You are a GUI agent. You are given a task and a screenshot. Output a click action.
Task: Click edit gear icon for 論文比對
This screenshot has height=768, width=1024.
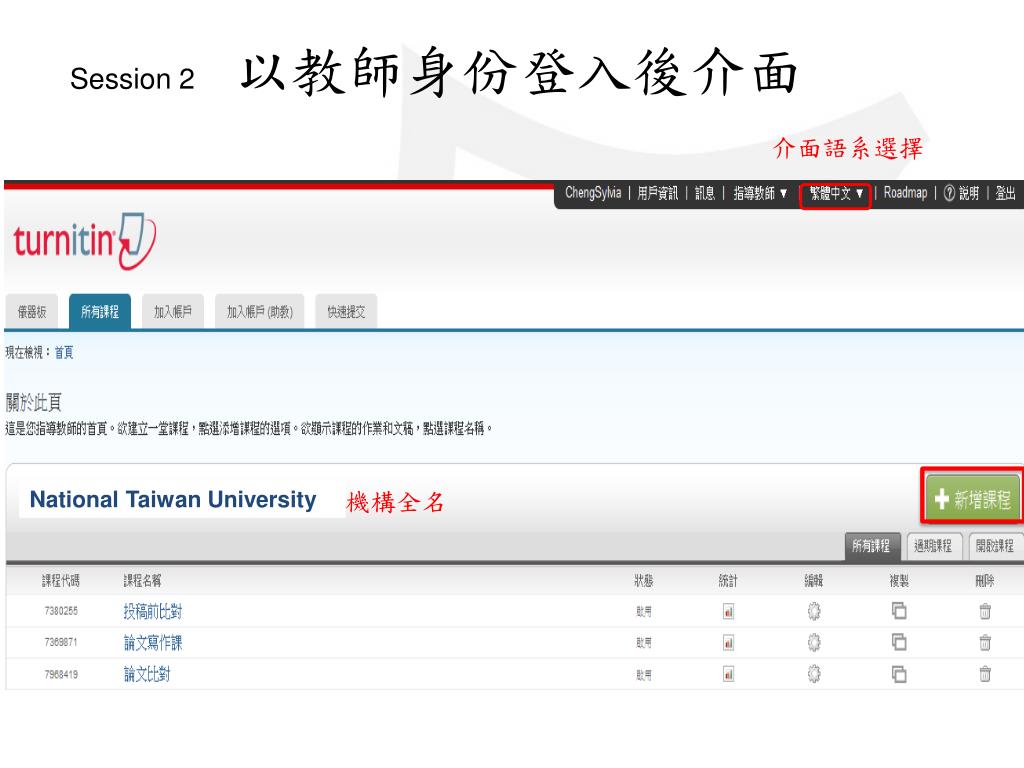tap(814, 674)
